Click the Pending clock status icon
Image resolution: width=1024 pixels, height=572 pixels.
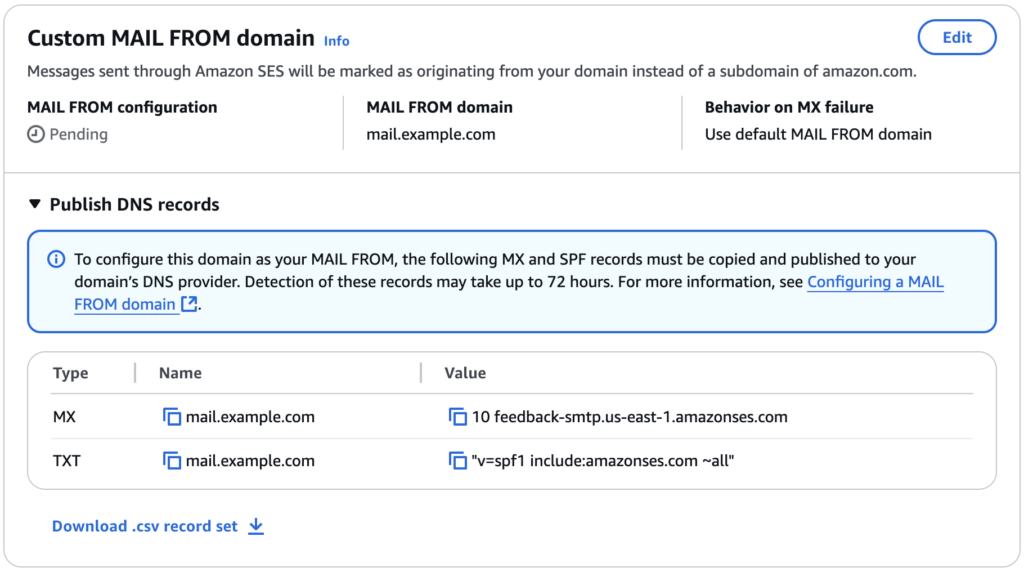[36, 134]
